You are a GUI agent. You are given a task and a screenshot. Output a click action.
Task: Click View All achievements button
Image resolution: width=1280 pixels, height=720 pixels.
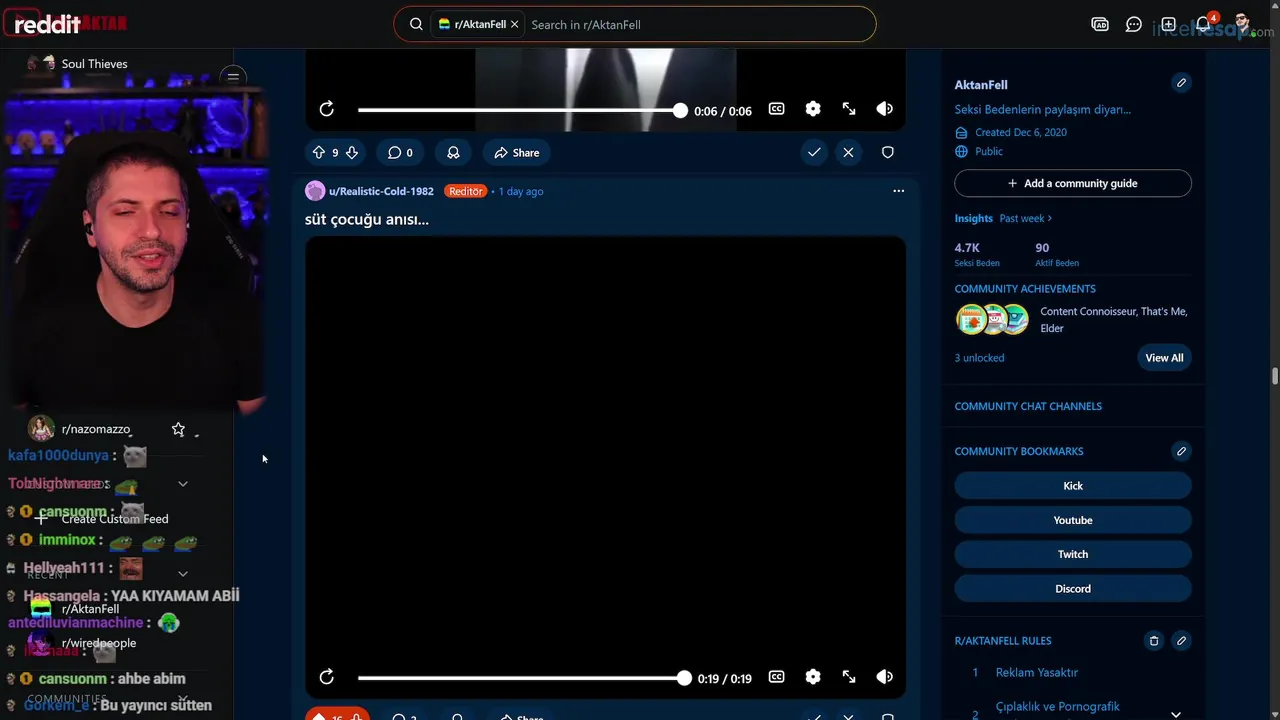pos(1164,358)
